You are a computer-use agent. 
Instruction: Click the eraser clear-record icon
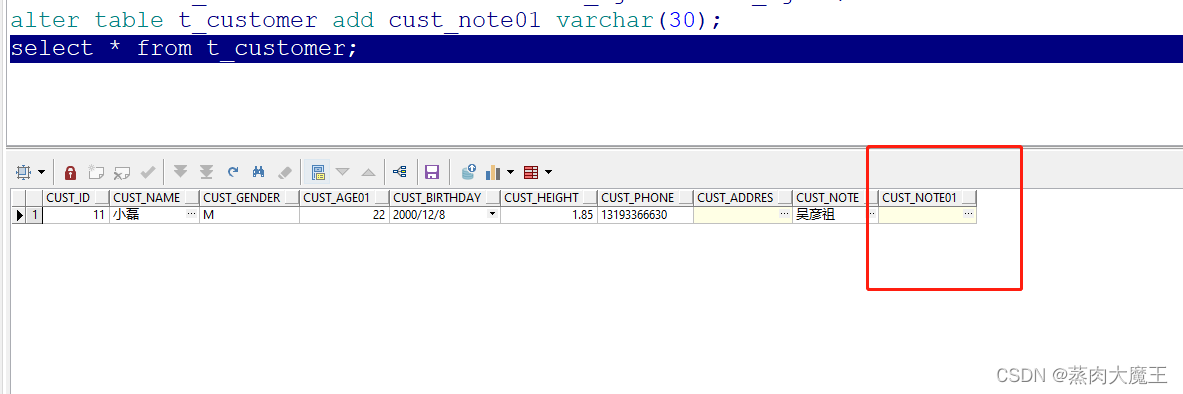click(284, 172)
